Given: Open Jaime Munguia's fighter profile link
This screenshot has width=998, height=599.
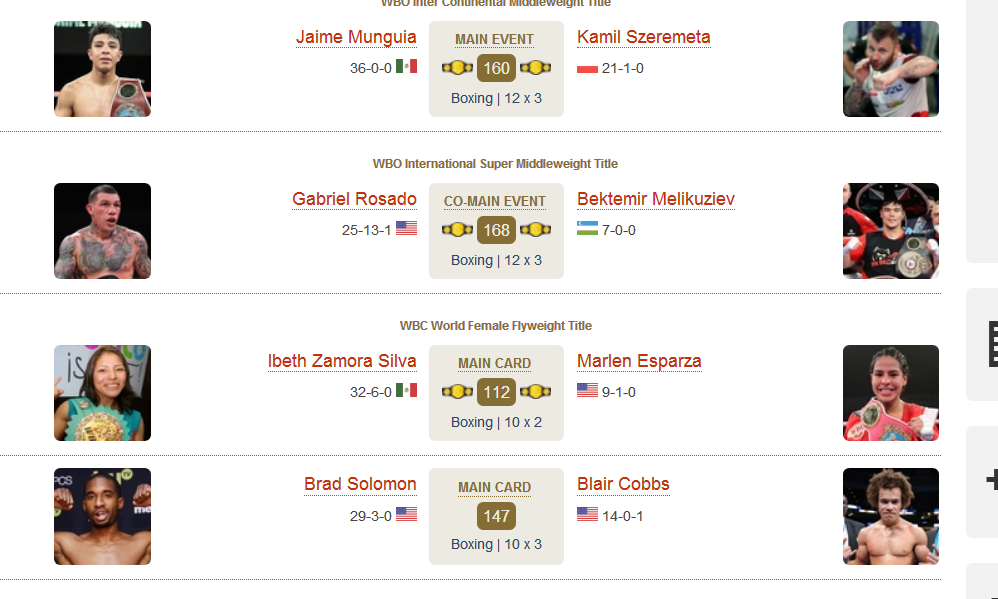Looking at the screenshot, I should pyautogui.click(x=356, y=38).
